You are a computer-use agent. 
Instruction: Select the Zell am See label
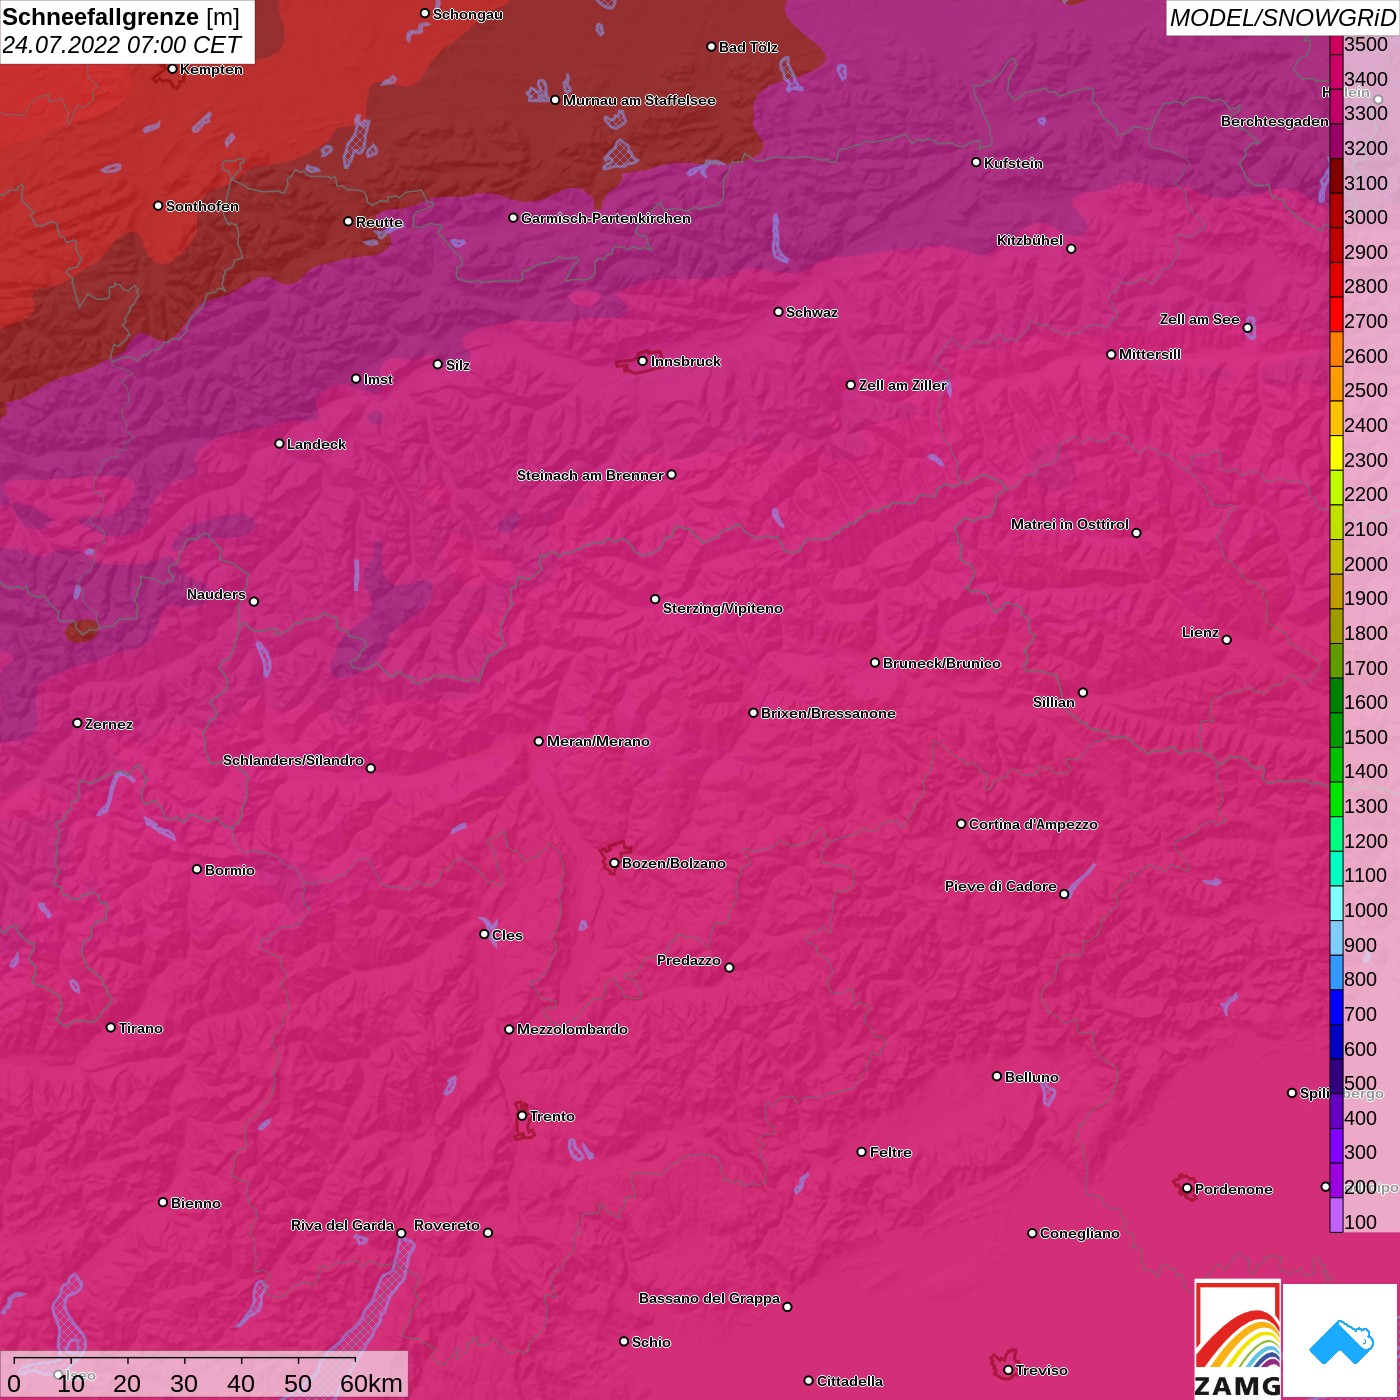(x=1199, y=319)
